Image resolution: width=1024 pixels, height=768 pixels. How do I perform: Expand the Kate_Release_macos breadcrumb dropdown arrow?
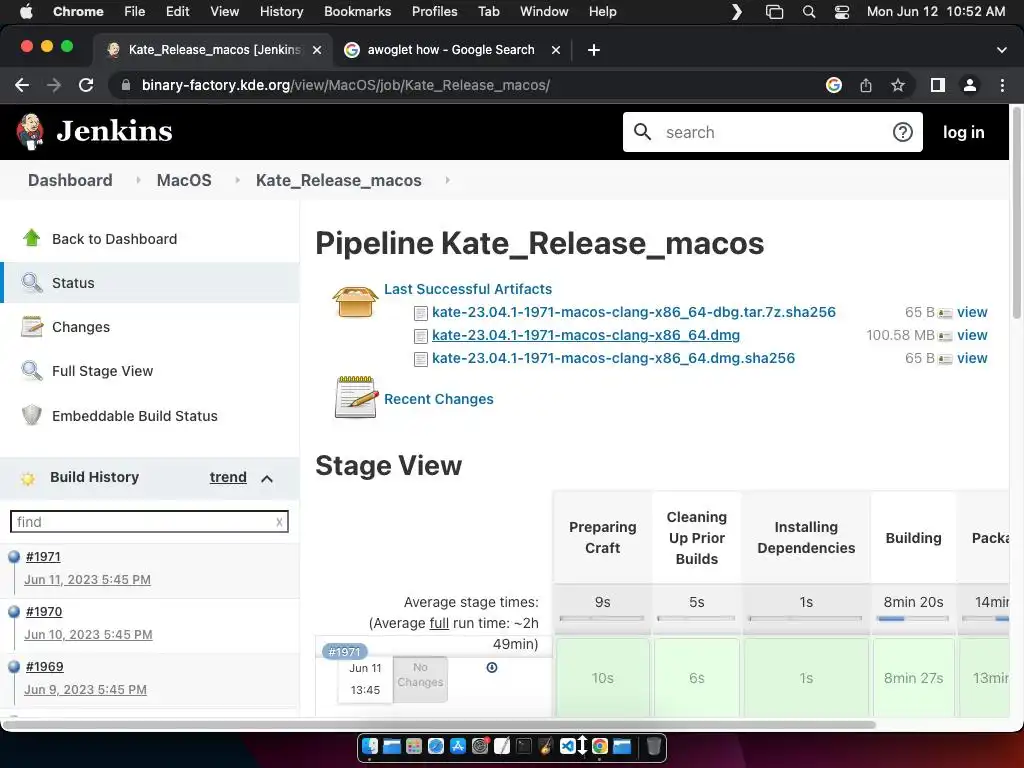click(447, 180)
